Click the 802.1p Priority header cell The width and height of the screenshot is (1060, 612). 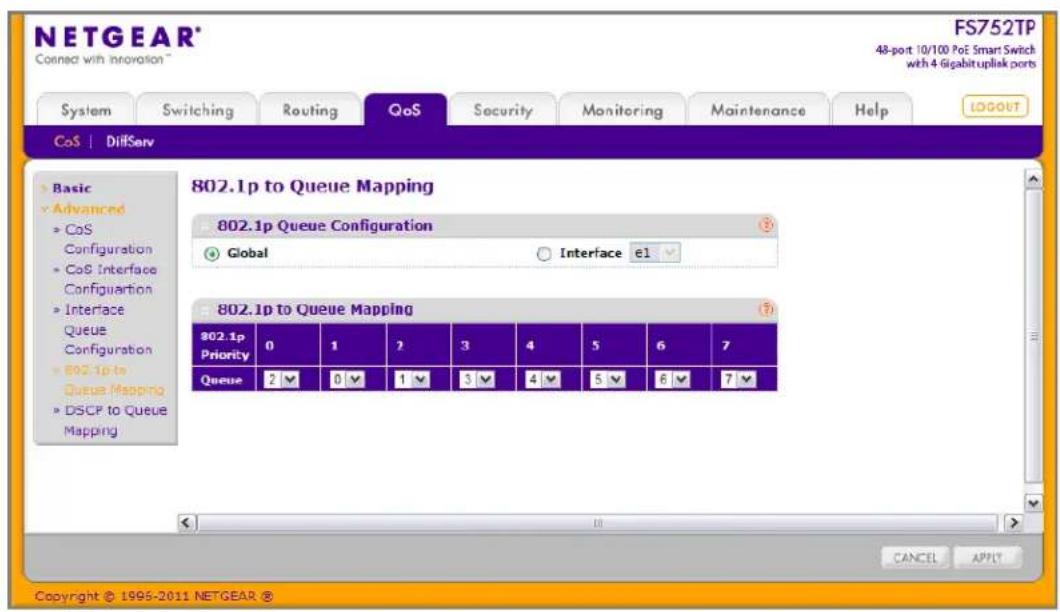[x=224, y=345]
